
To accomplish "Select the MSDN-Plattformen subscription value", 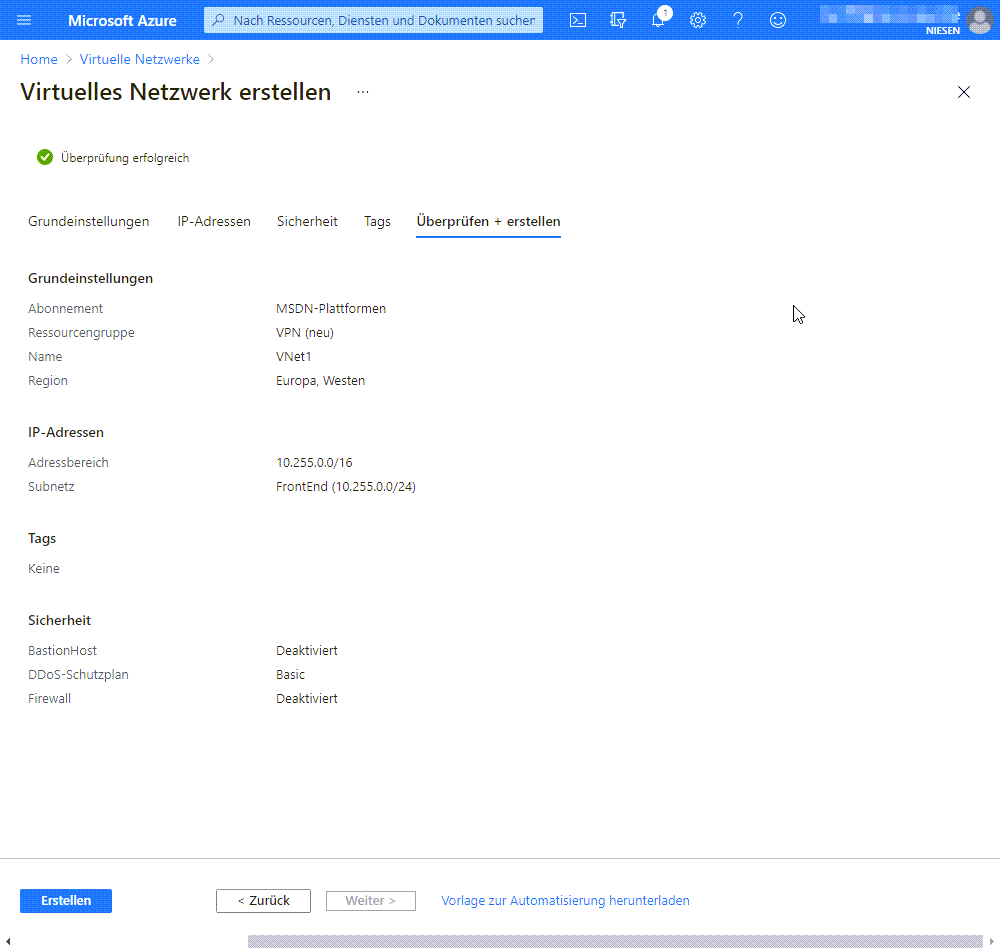I will tap(331, 309).
